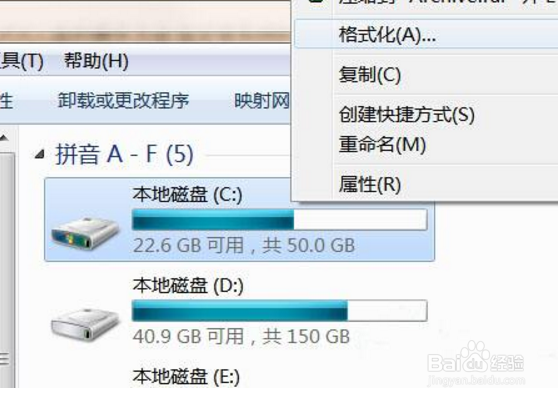Open the 帮助(H) menu
This screenshot has height=400, width=558.
point(96,61)
